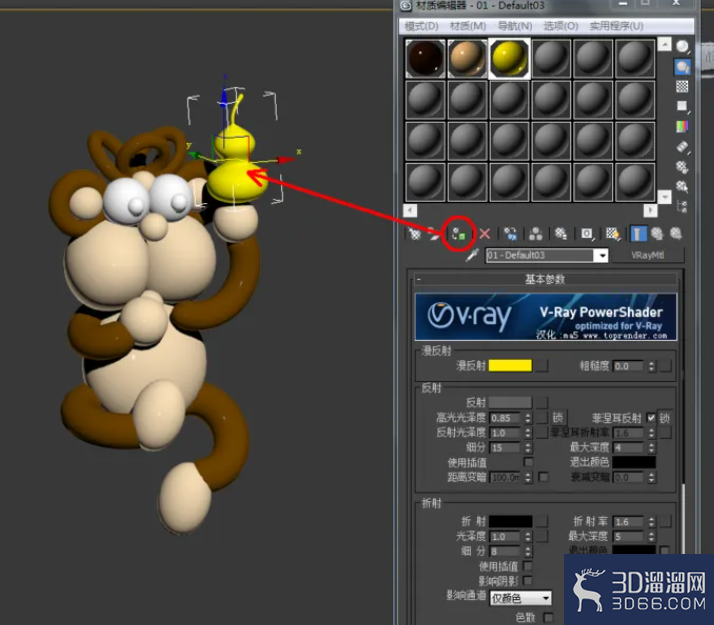Screen dimensions: 714x625
Task: Click the 退出颜色 swatch in 反射 section
Action: tap(634, 462)
